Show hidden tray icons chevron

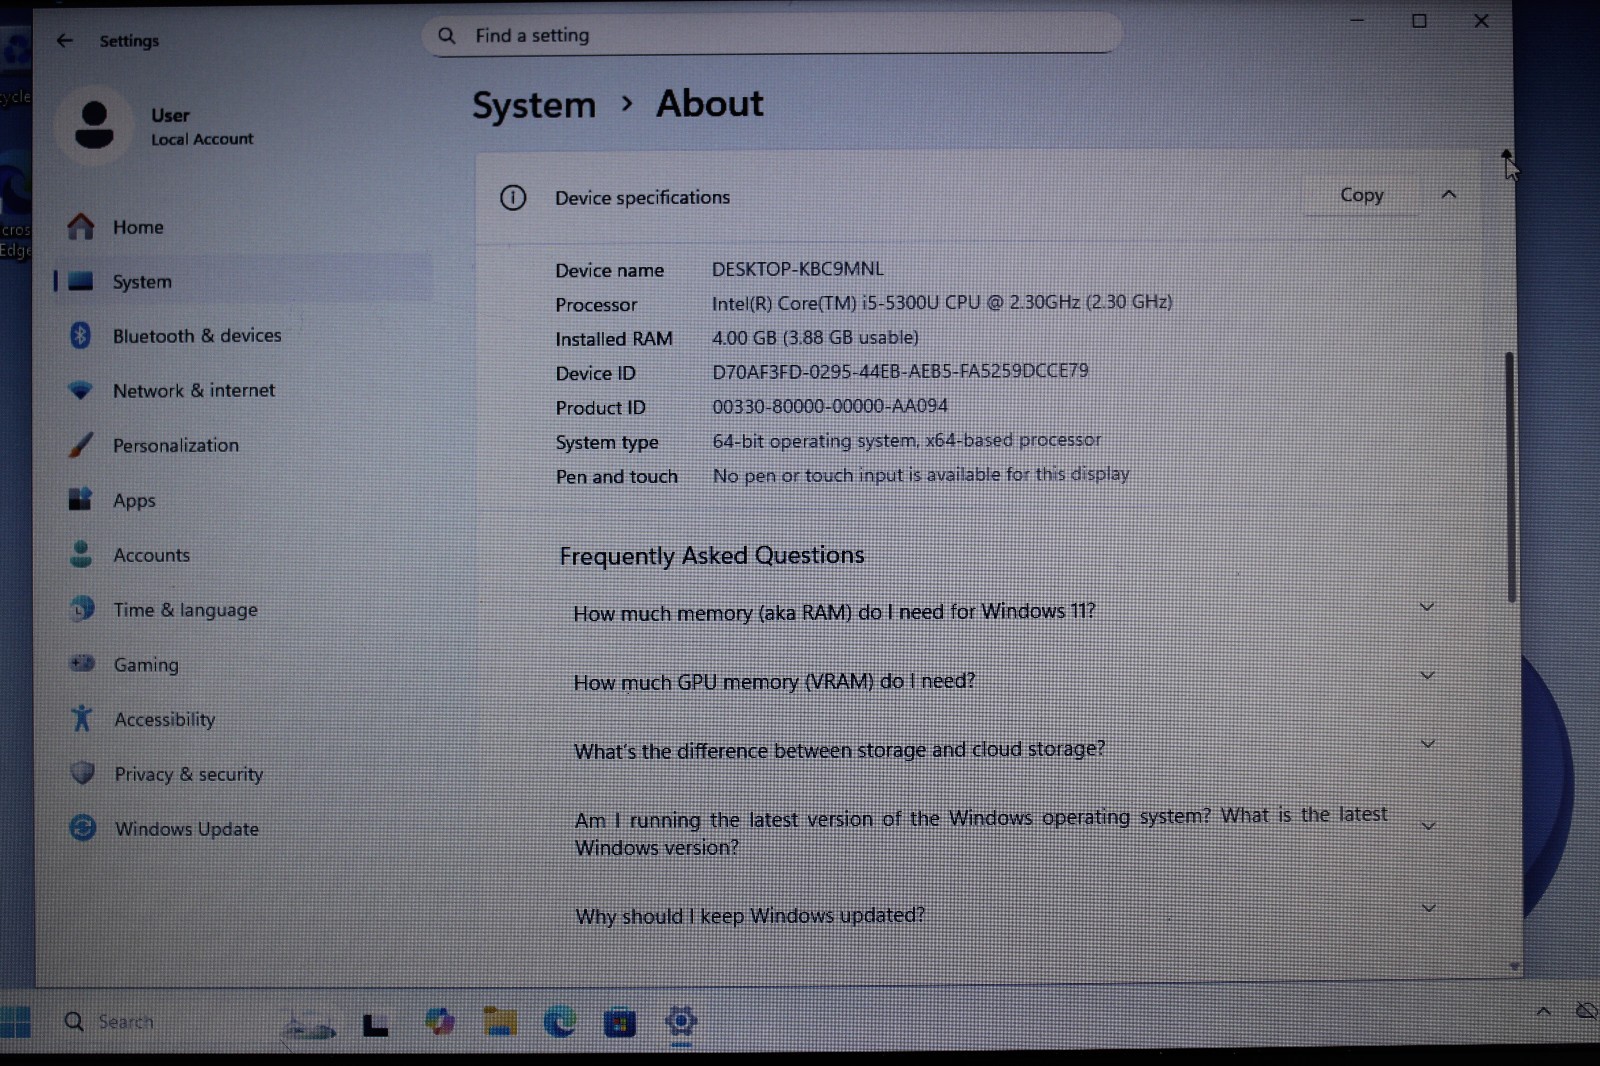click(1543, 1012)
